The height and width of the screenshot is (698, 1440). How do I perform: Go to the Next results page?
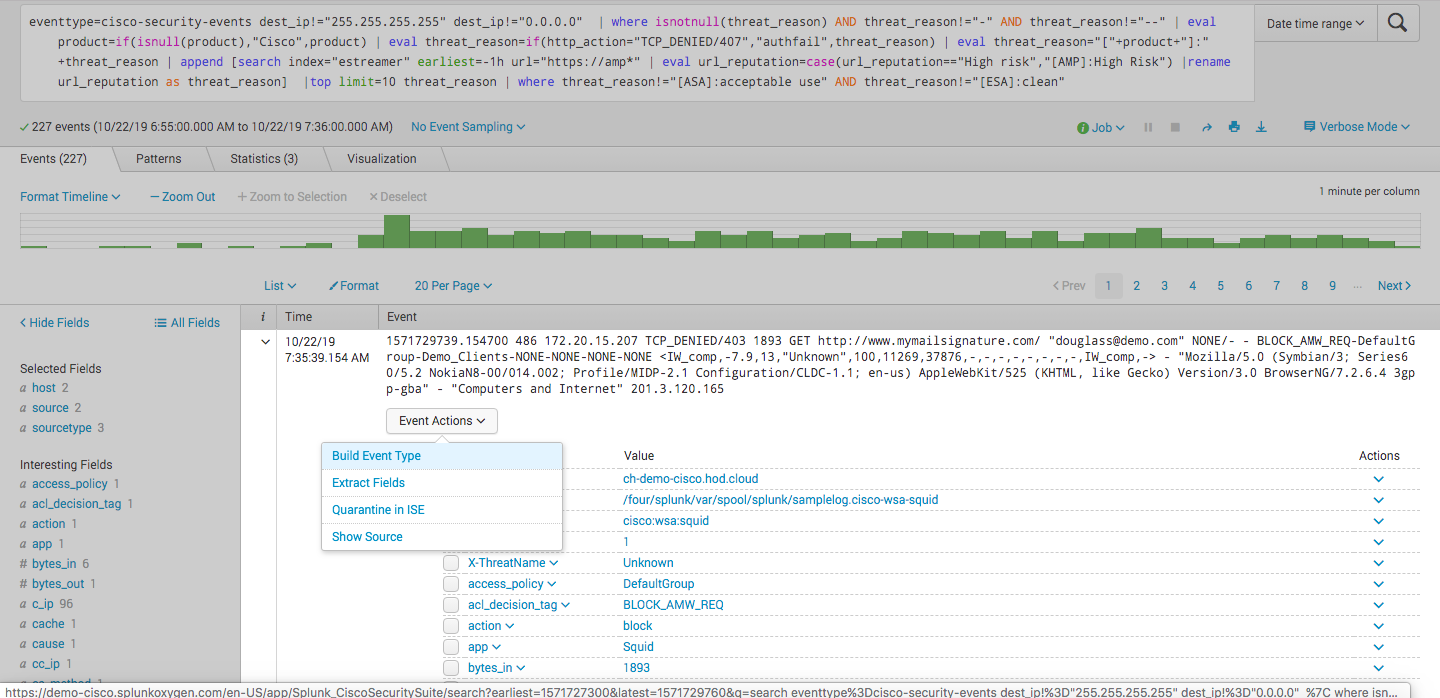1394,286
